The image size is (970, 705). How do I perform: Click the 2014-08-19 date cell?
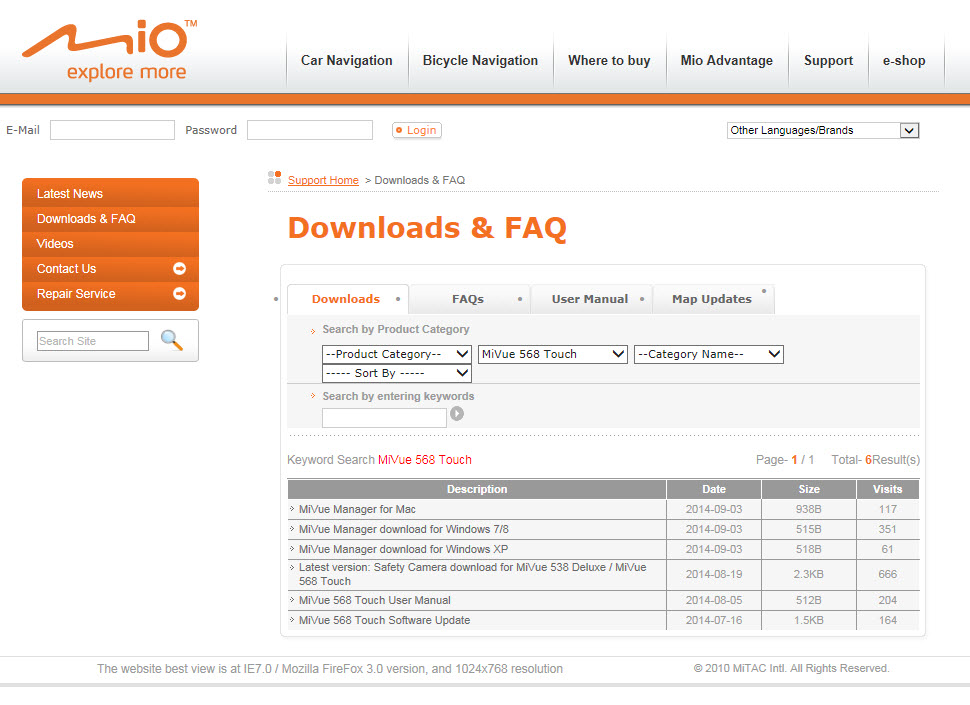714,575
